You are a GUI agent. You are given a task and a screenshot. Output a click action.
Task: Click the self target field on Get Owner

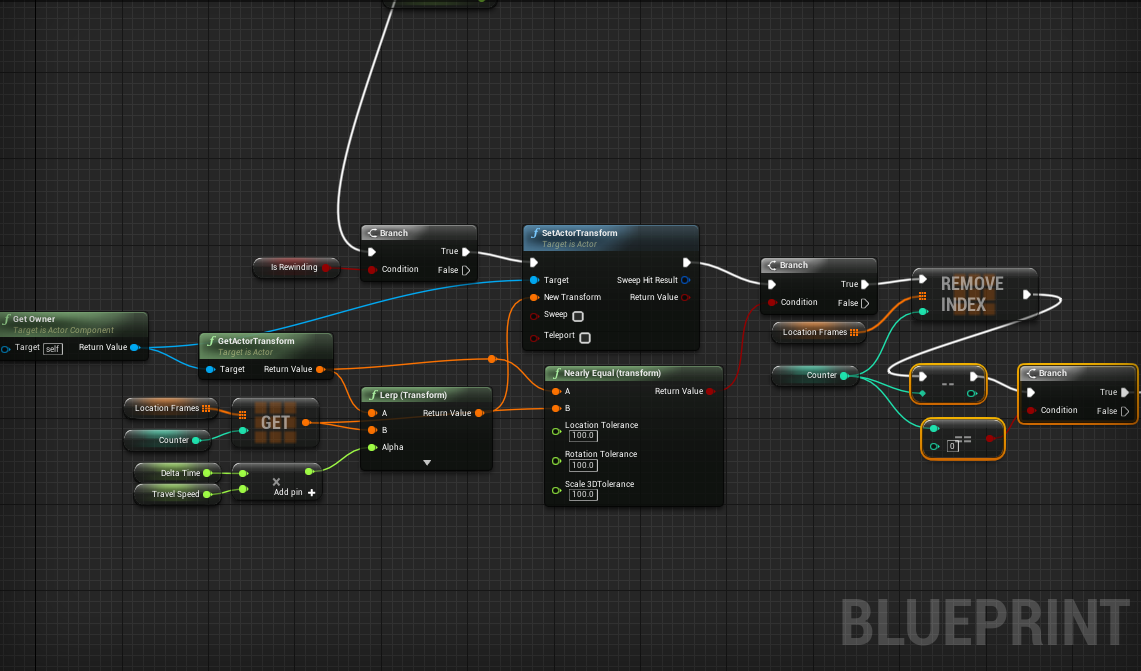click(52, 349)
